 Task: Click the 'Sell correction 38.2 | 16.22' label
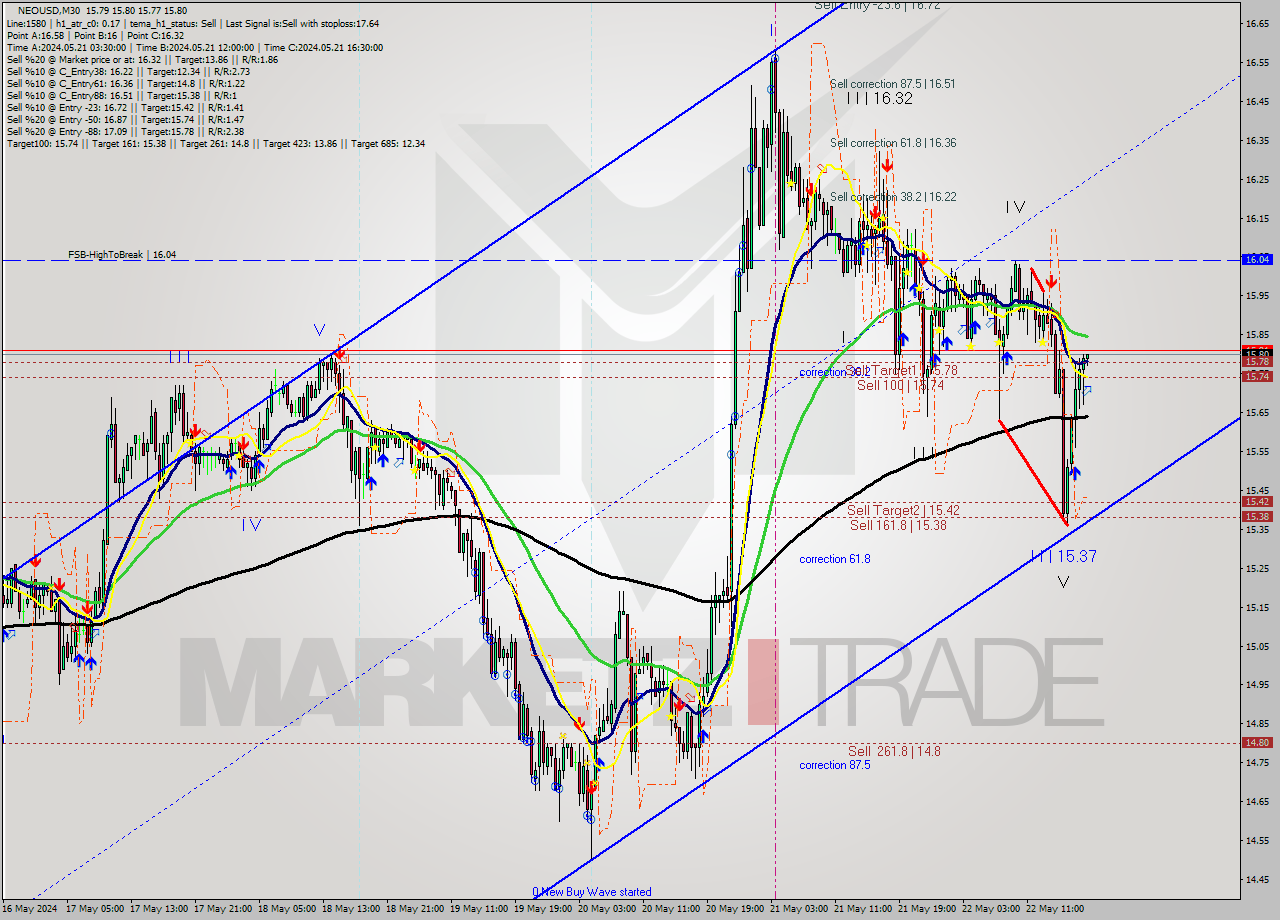[x=892, y=197]
